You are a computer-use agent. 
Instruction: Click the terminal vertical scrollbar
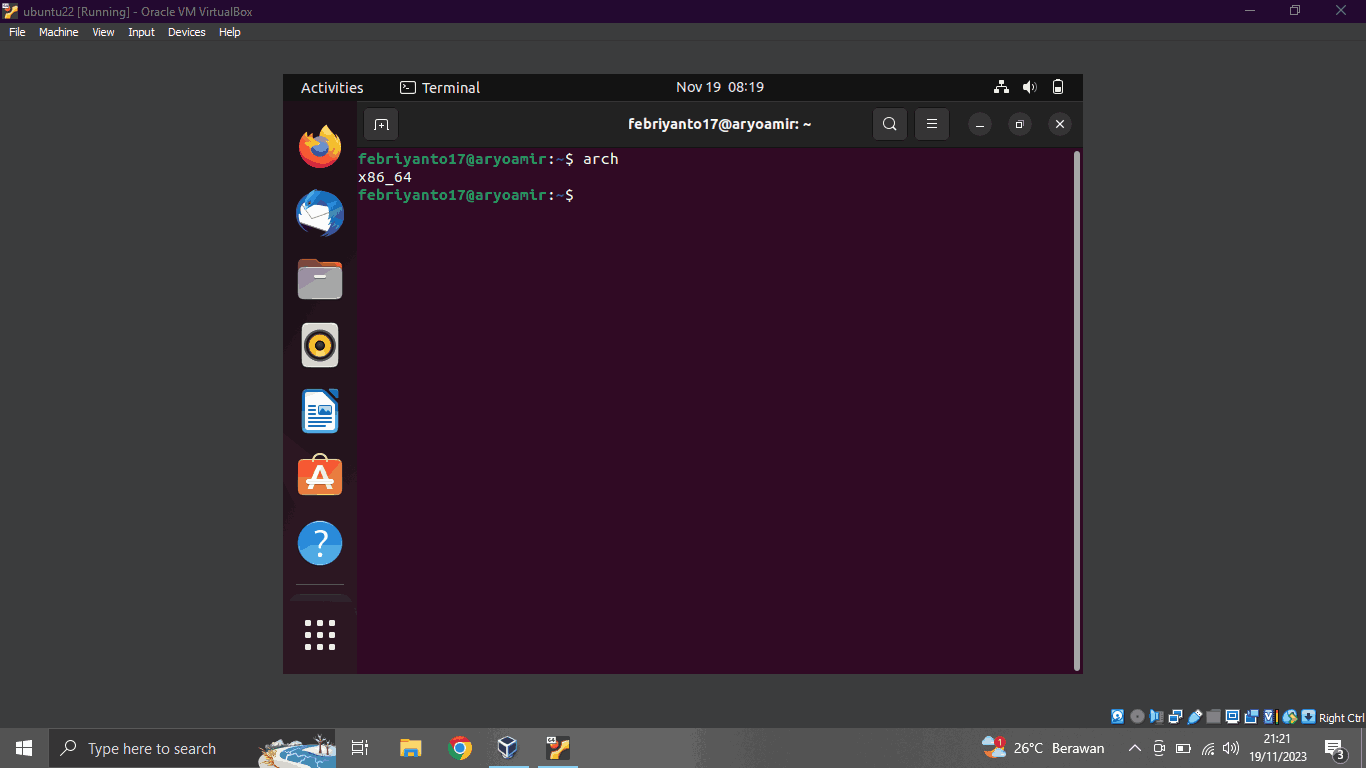pos(1076,410)
